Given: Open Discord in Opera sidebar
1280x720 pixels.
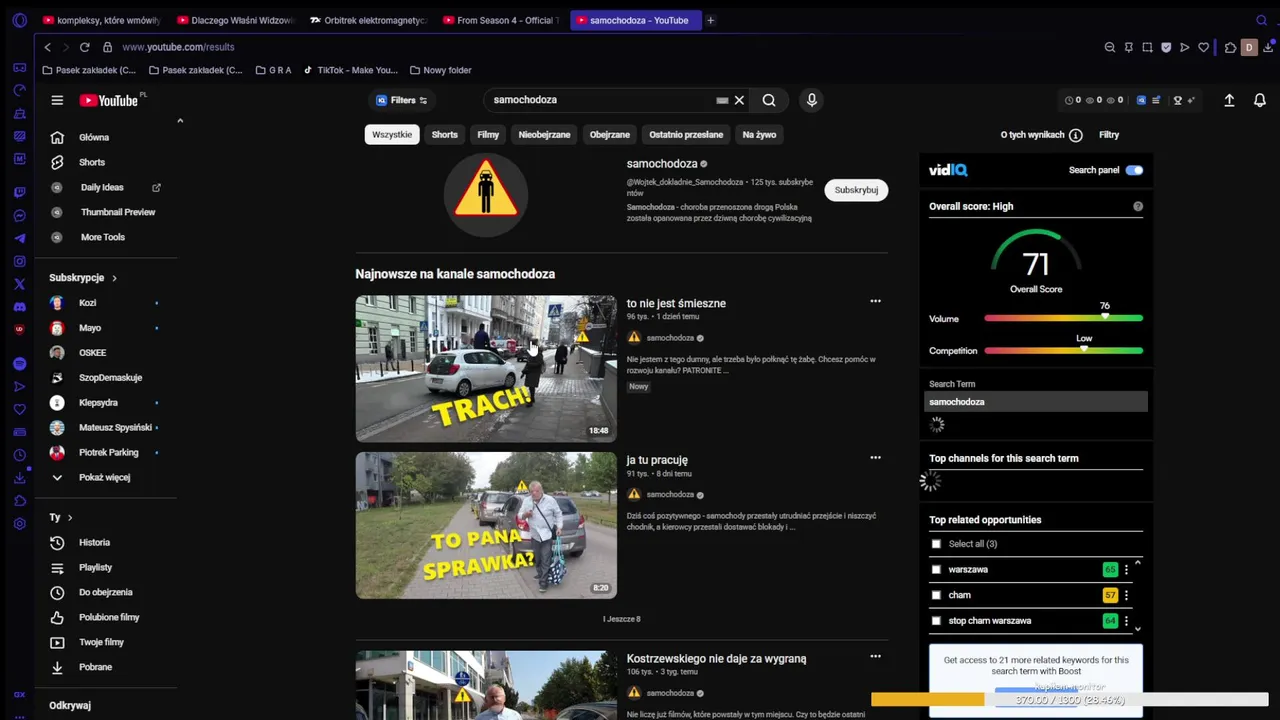Looking at the screenshot, I should click(x=19, y=307).
